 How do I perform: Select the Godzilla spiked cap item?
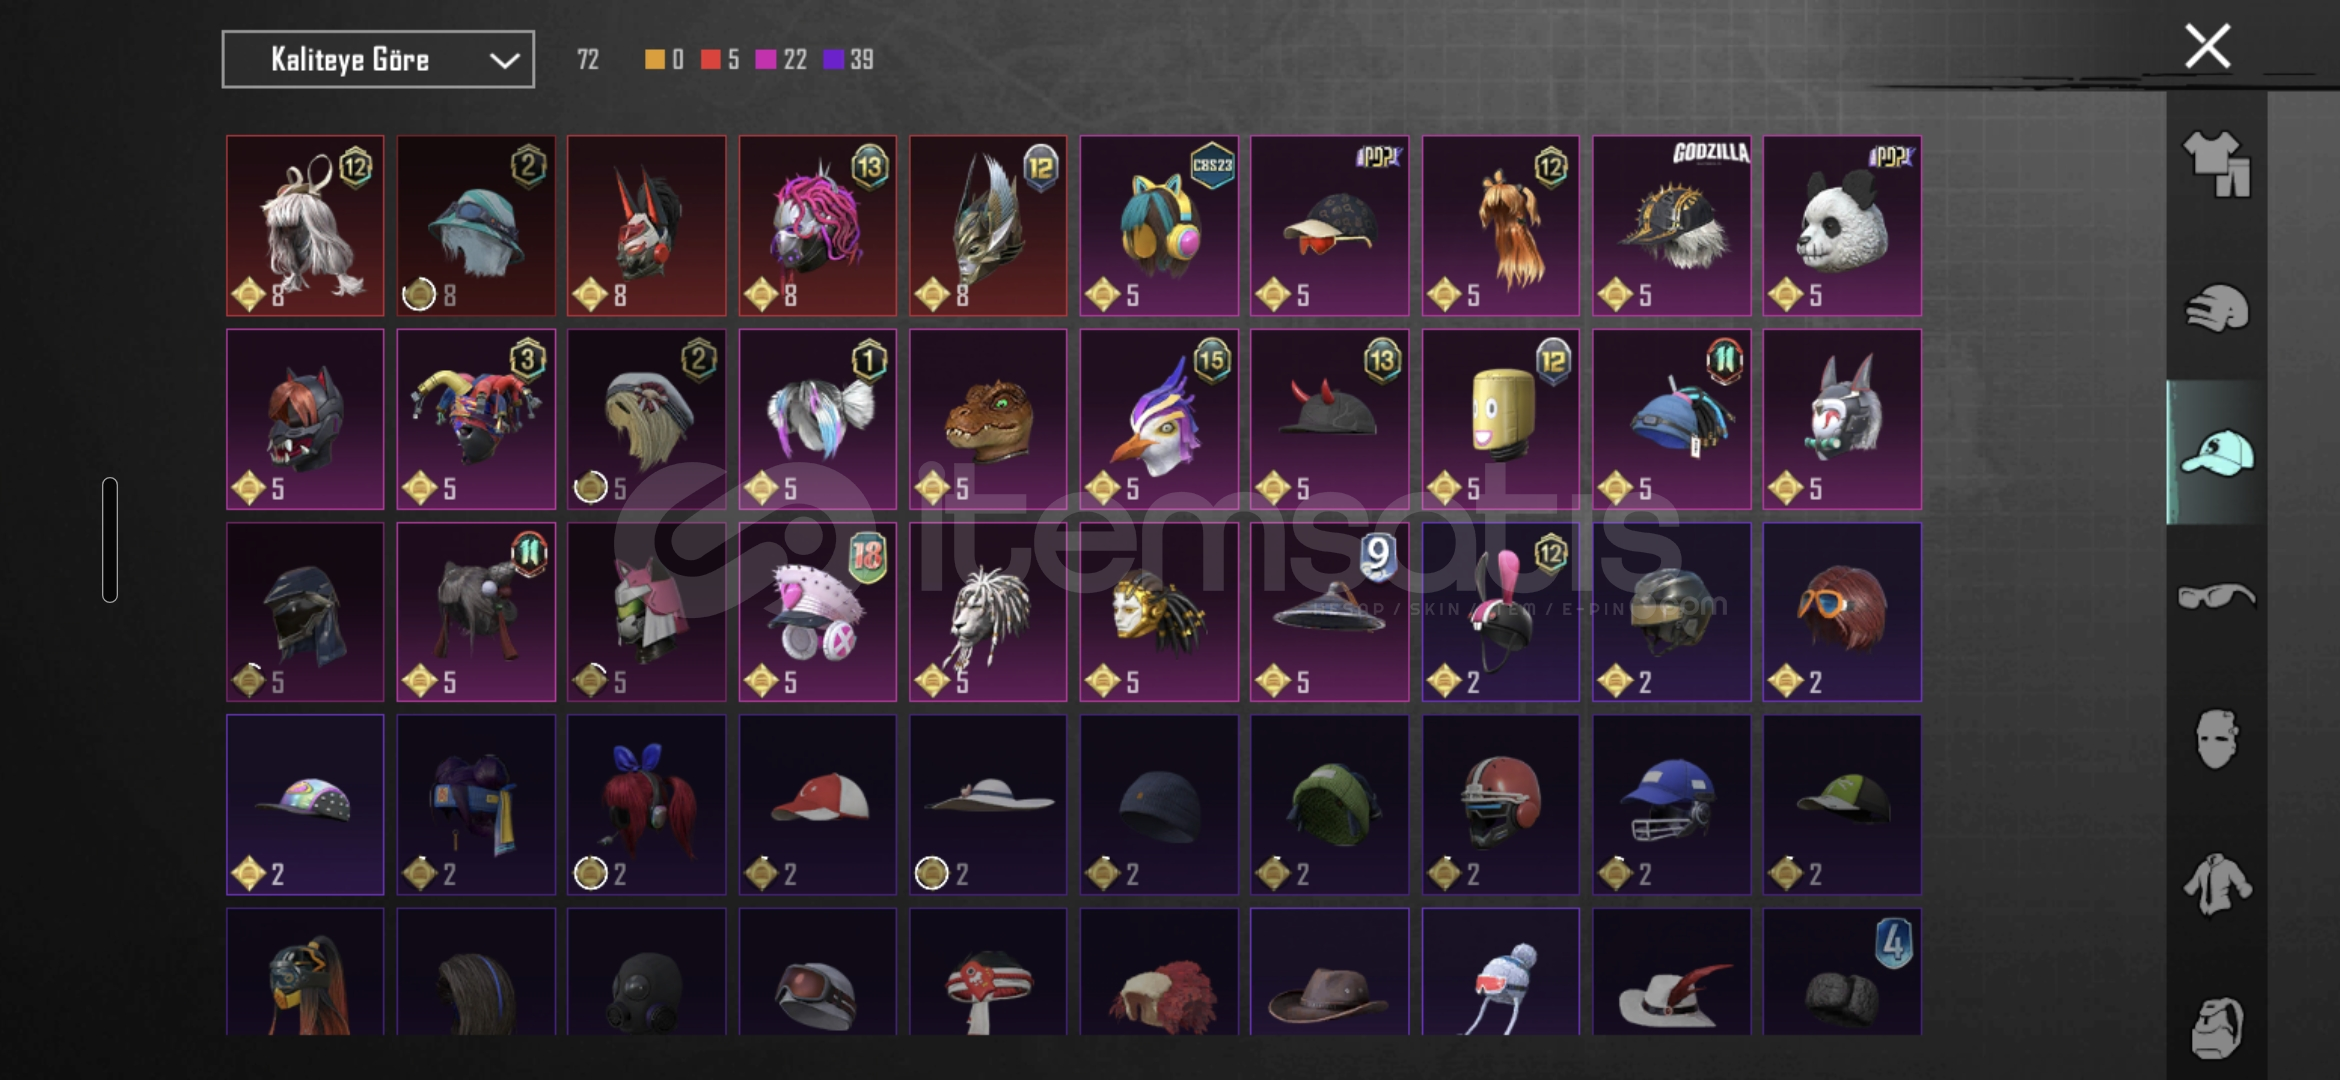coord(1671,226)
